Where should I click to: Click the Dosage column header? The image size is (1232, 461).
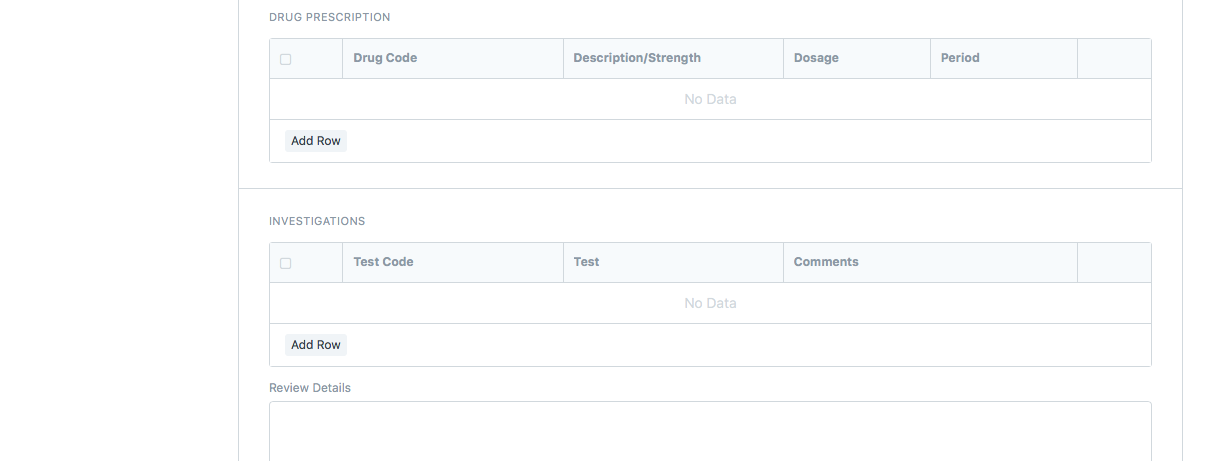(816, 58)
